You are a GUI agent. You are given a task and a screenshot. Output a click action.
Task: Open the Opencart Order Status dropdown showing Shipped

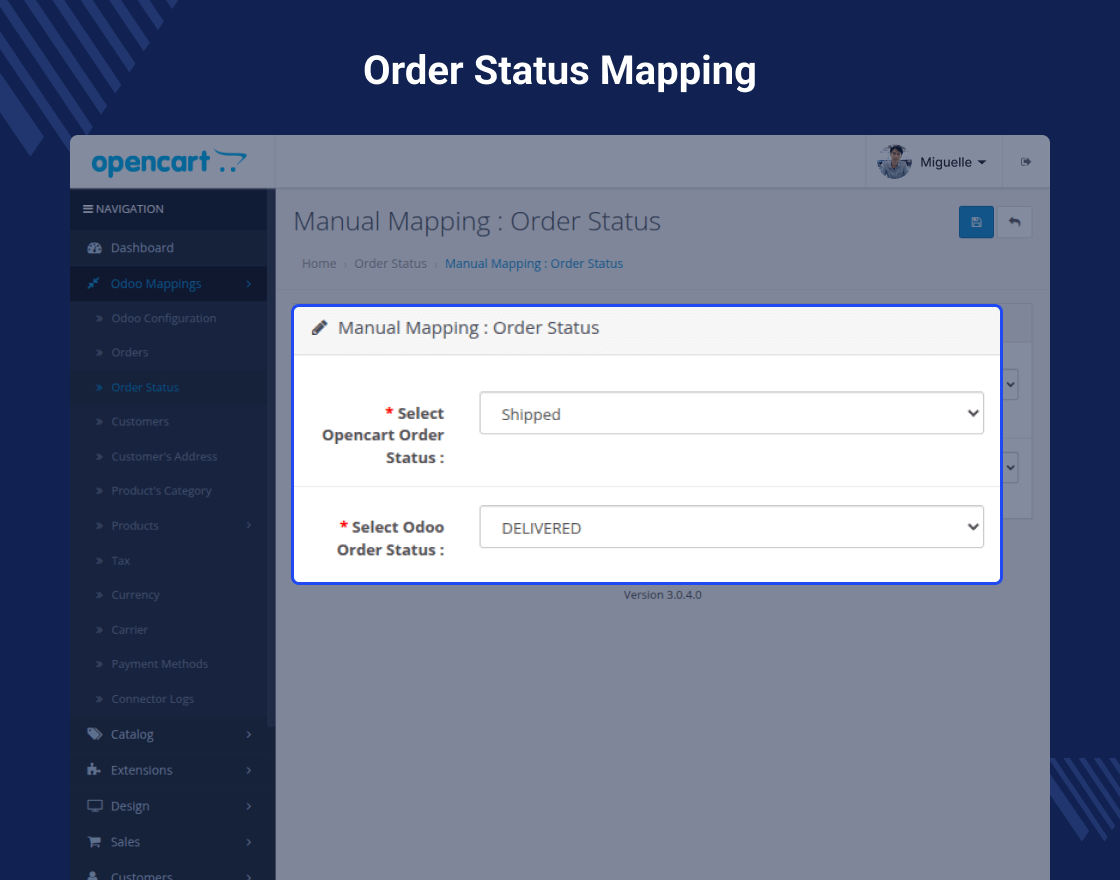tap(731, 413)
